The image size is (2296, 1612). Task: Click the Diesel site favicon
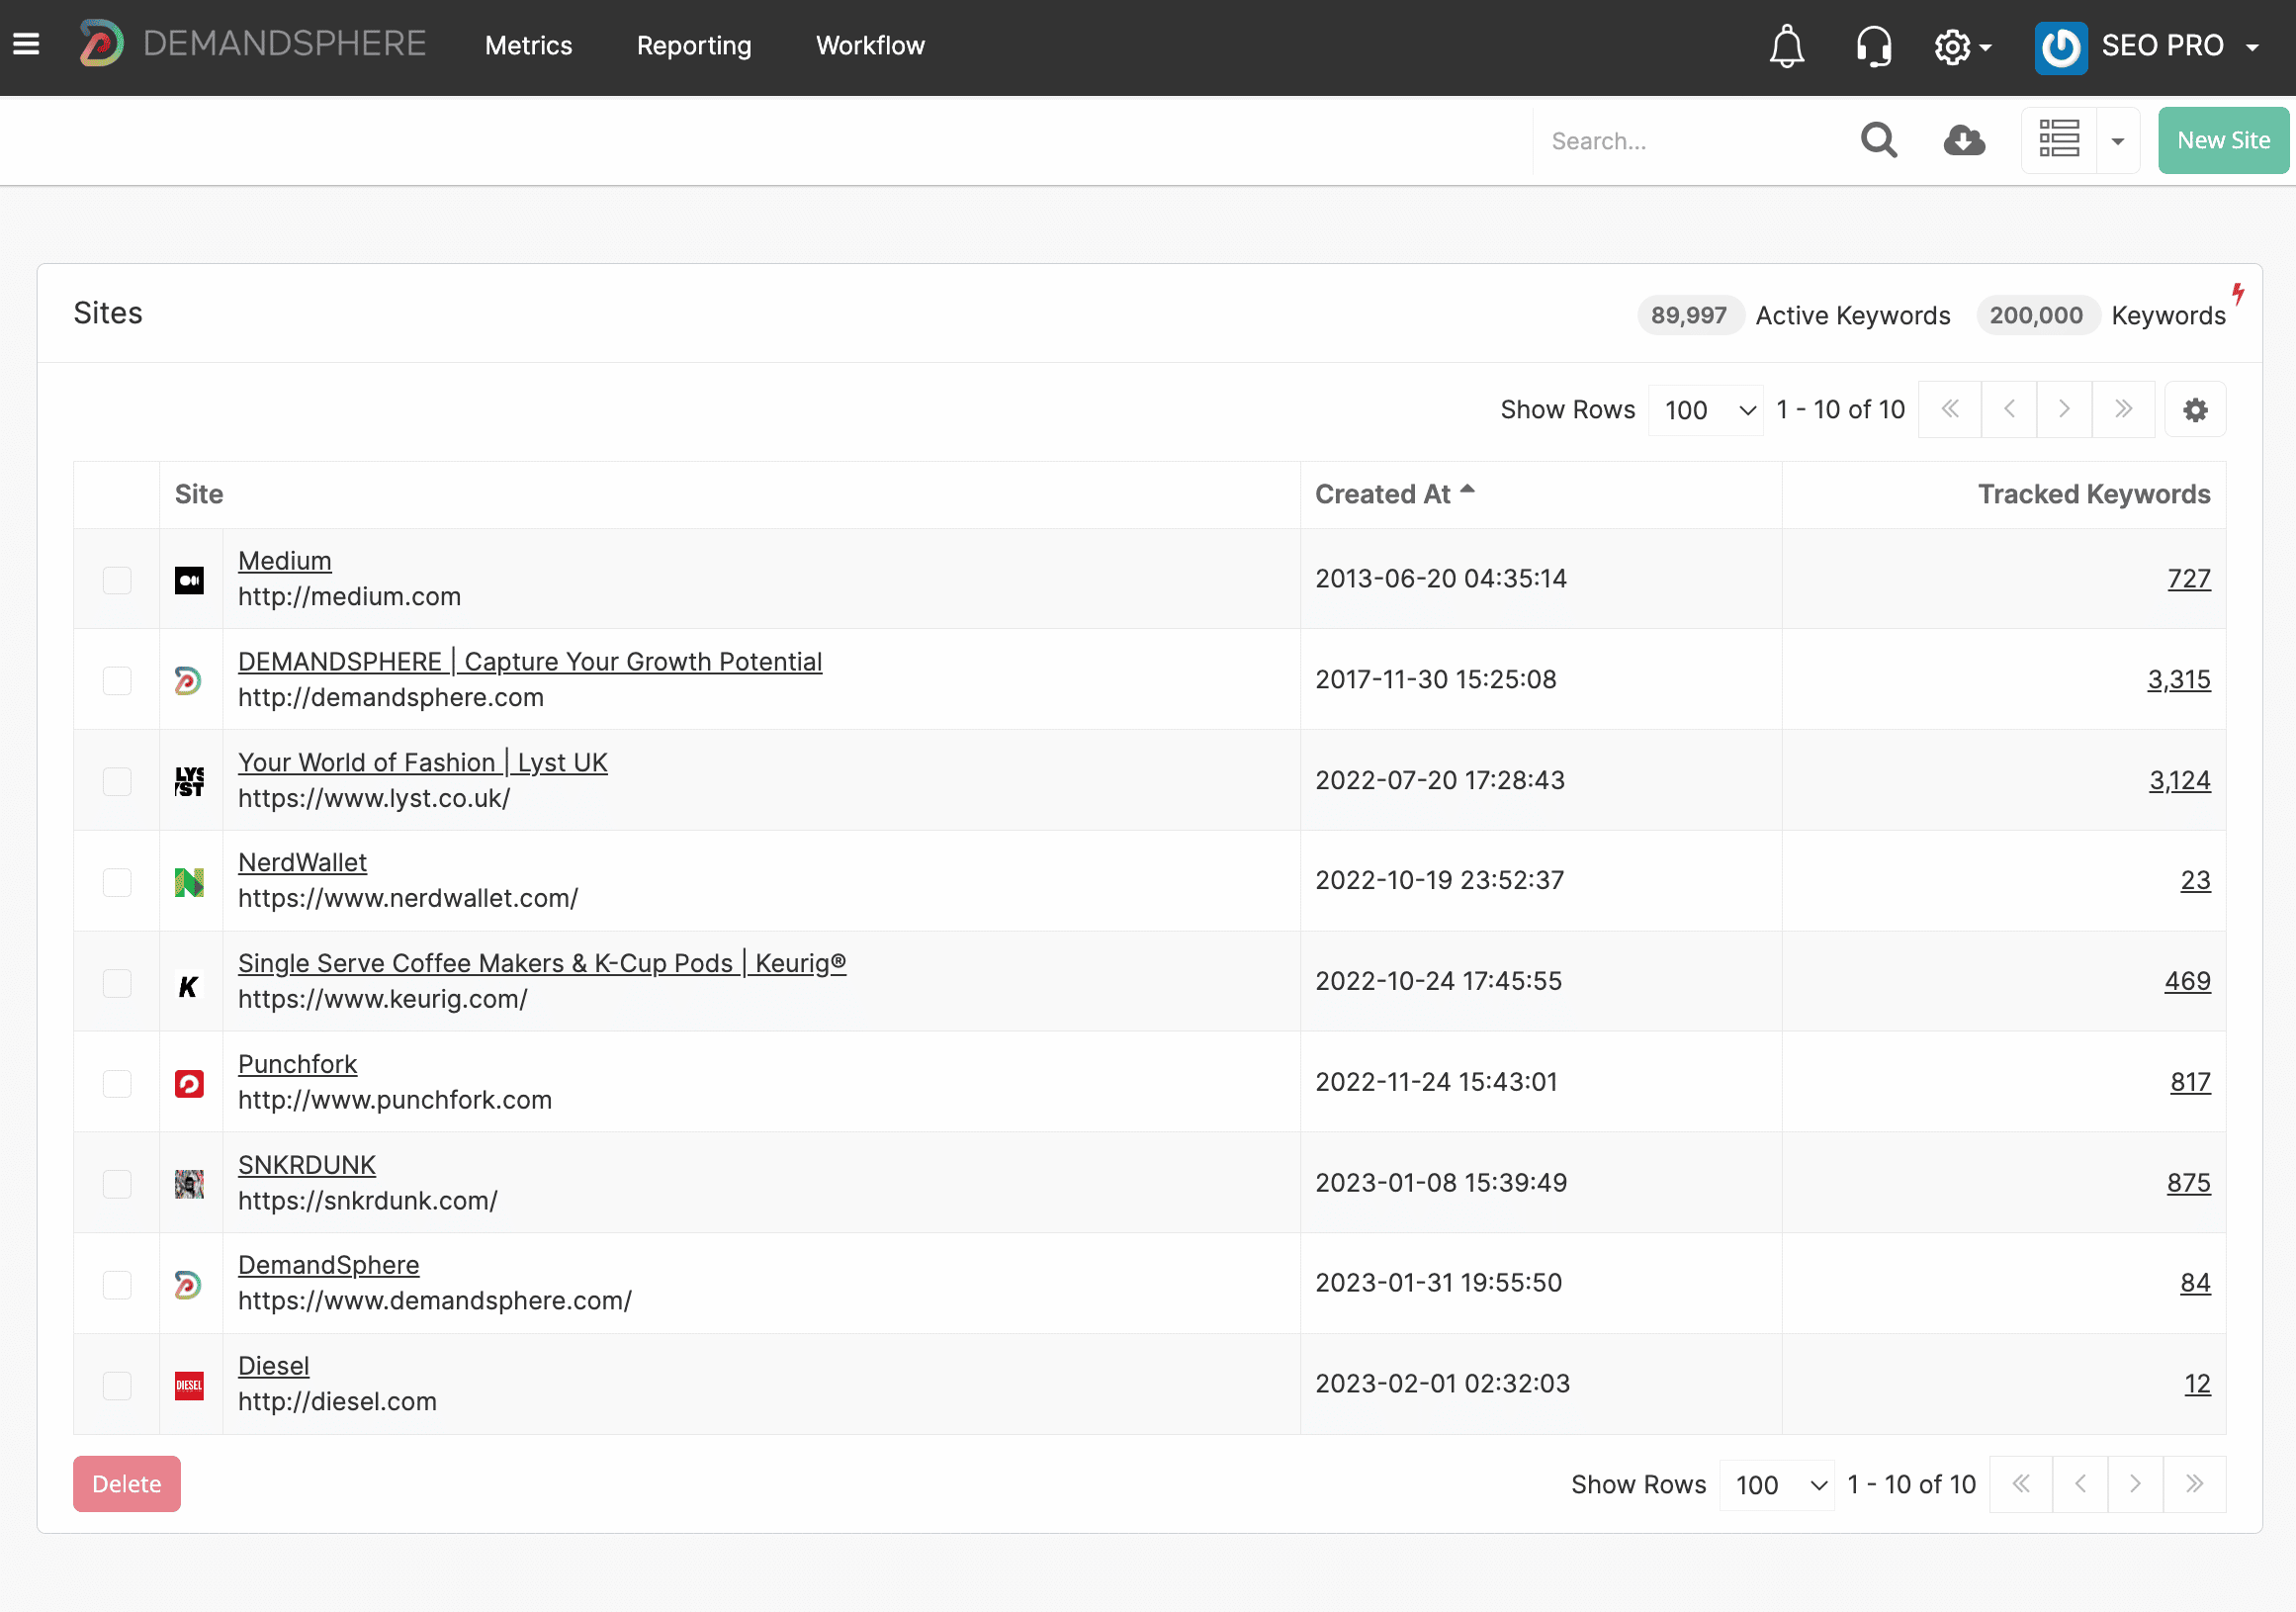(x=189, y=1385)
